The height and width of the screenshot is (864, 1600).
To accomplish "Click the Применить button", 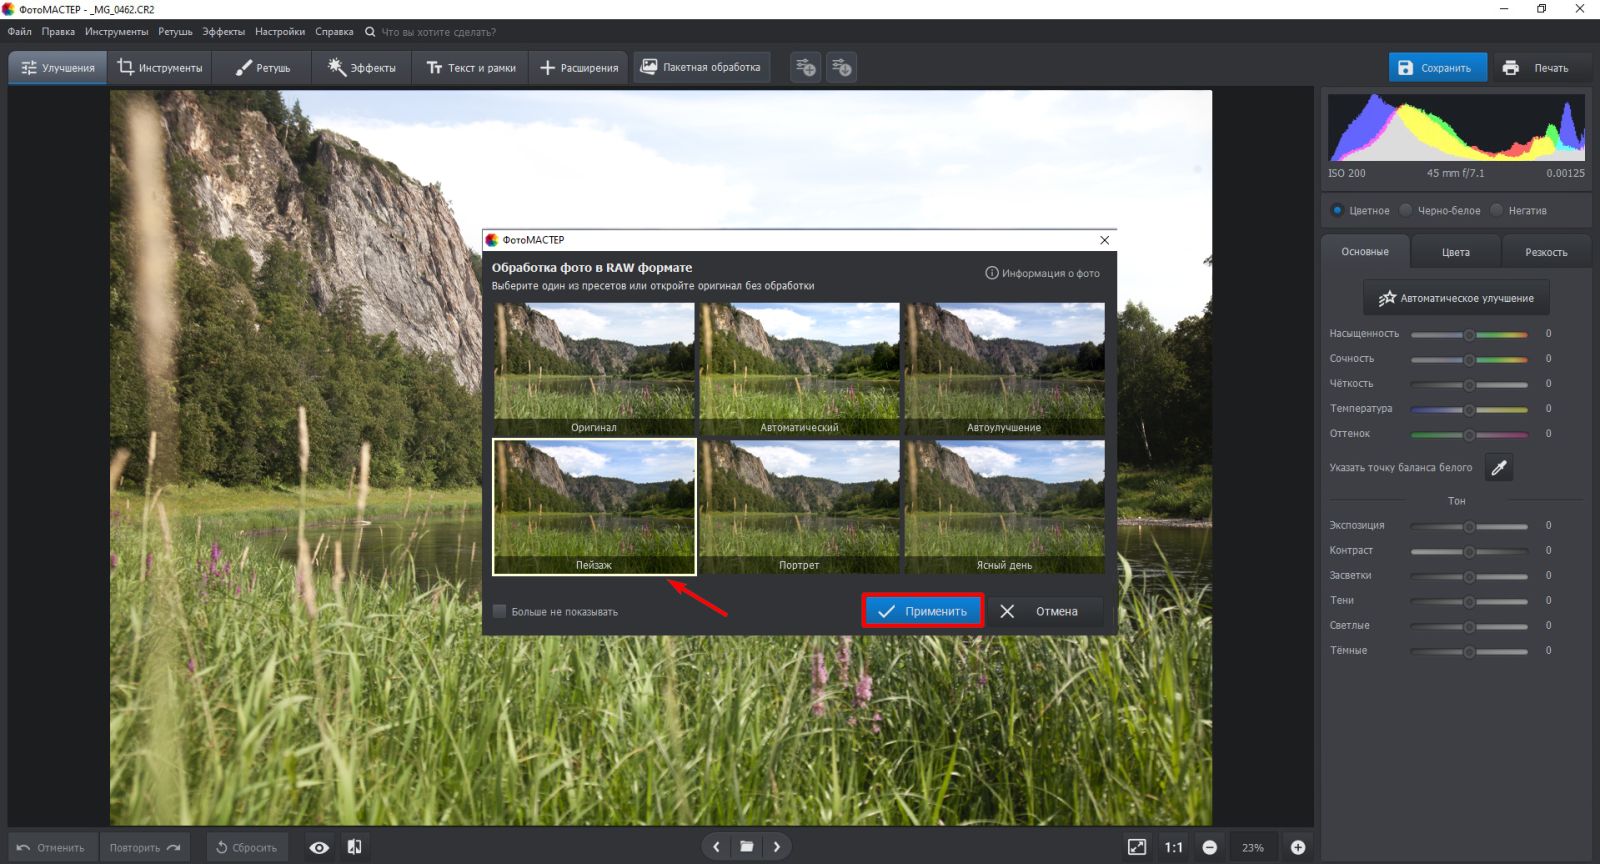I will 922,611.
